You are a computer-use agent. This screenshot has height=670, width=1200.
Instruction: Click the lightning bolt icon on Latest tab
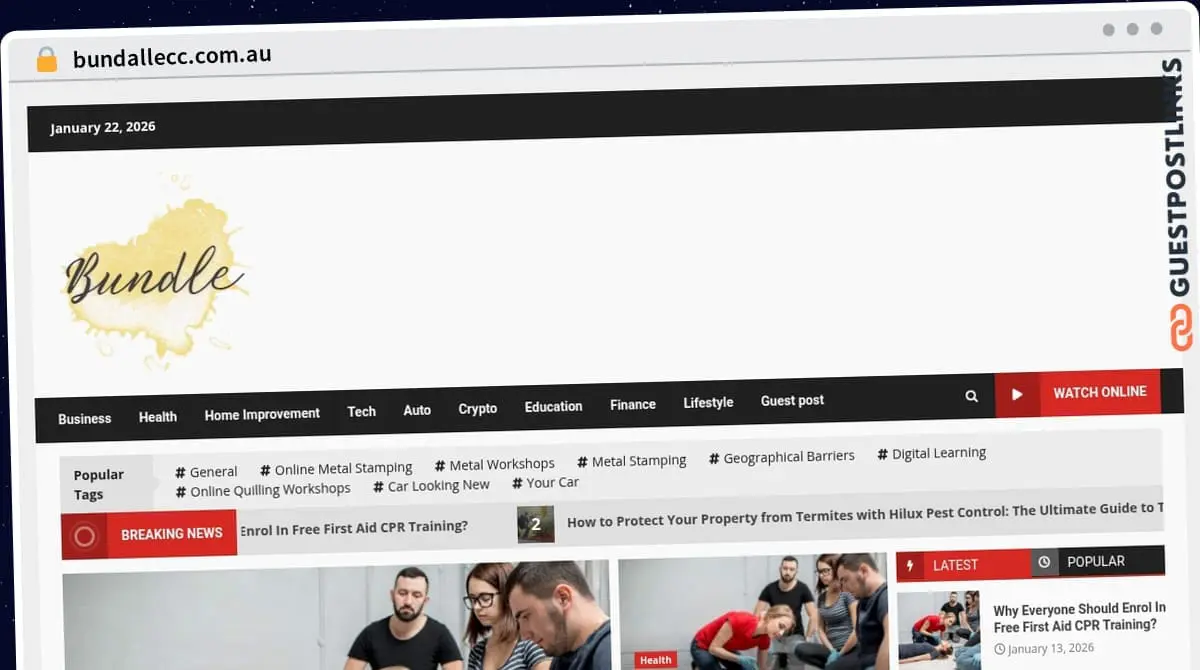(910, 566)
